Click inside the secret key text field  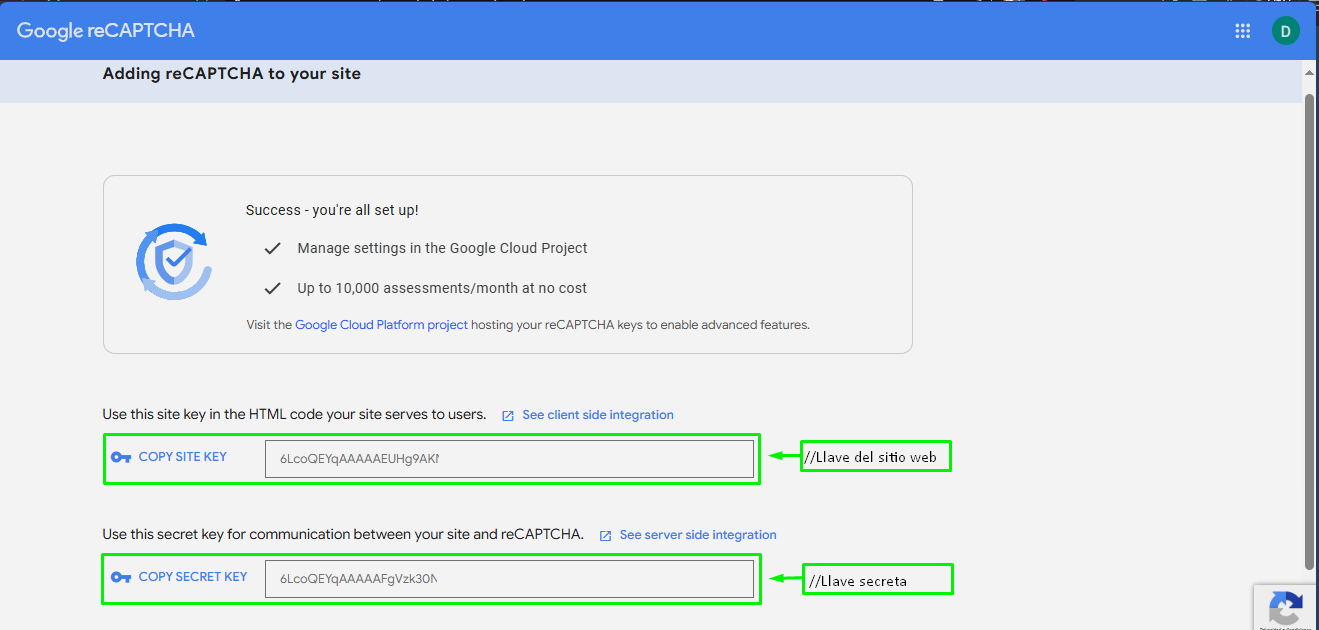click(508, 579)
